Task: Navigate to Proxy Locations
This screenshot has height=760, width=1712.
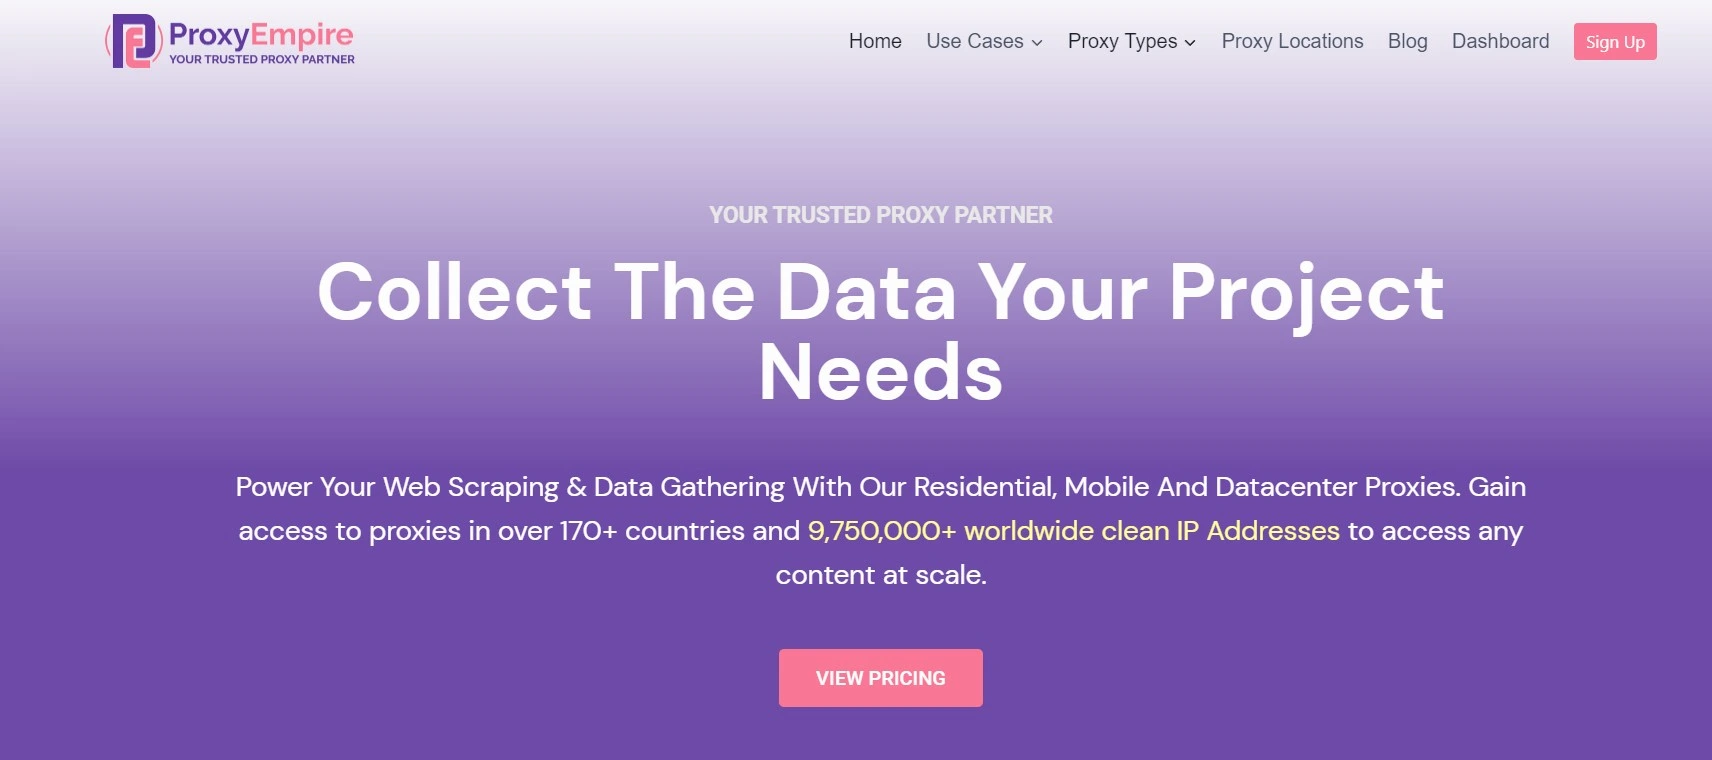Action: pos(1292,41)
